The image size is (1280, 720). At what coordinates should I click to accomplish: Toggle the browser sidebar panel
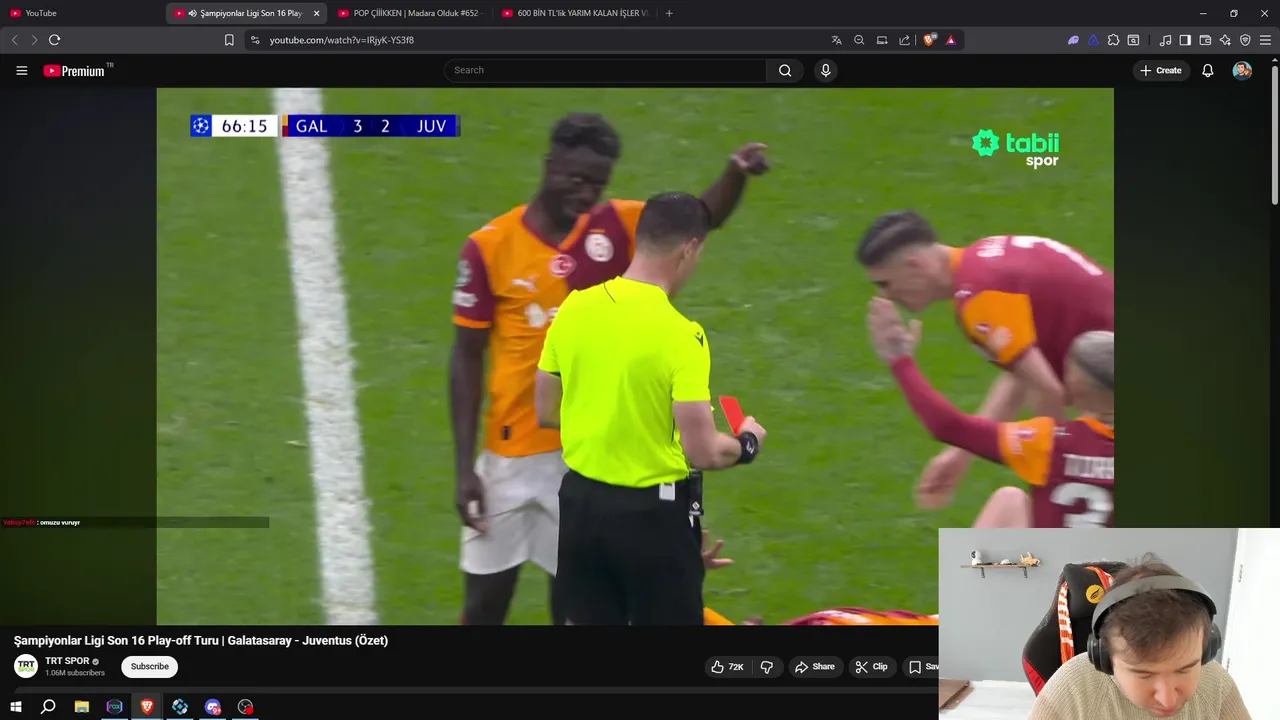(1185, 40)
